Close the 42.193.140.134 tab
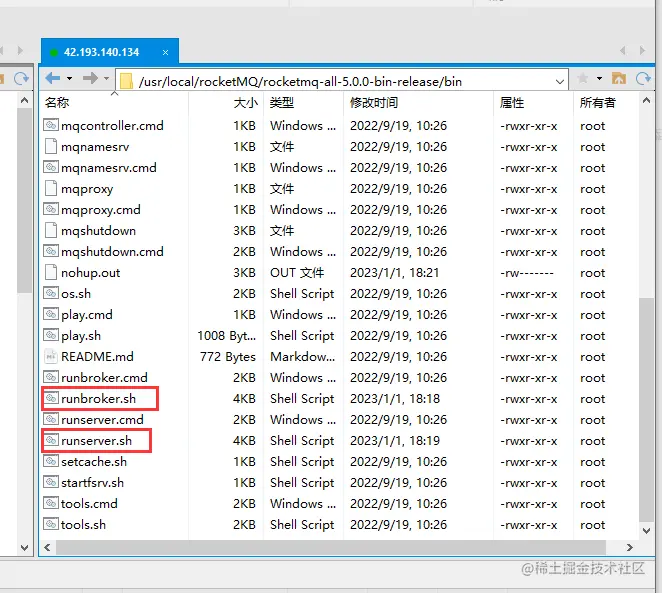 [x=166, y=52]
